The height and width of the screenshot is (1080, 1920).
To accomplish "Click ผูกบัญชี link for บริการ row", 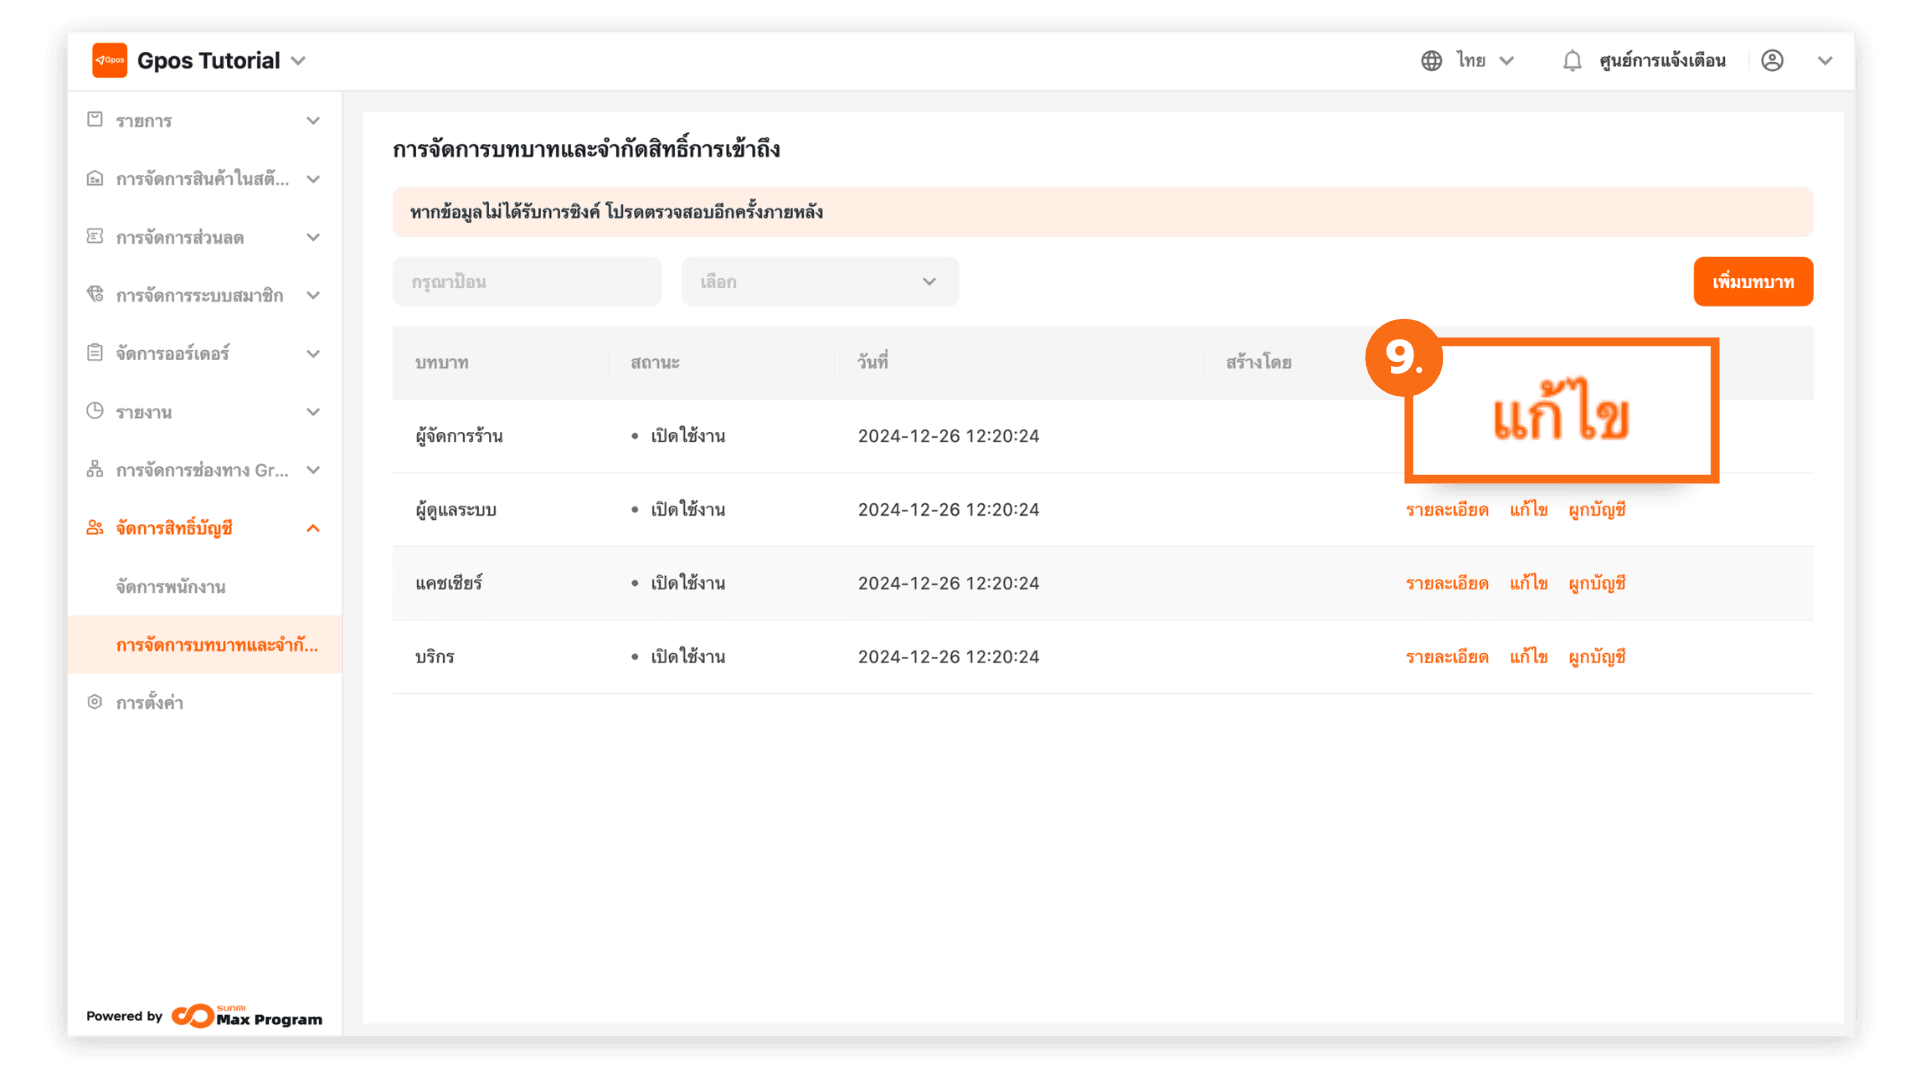I will [x=1596, y=657].
